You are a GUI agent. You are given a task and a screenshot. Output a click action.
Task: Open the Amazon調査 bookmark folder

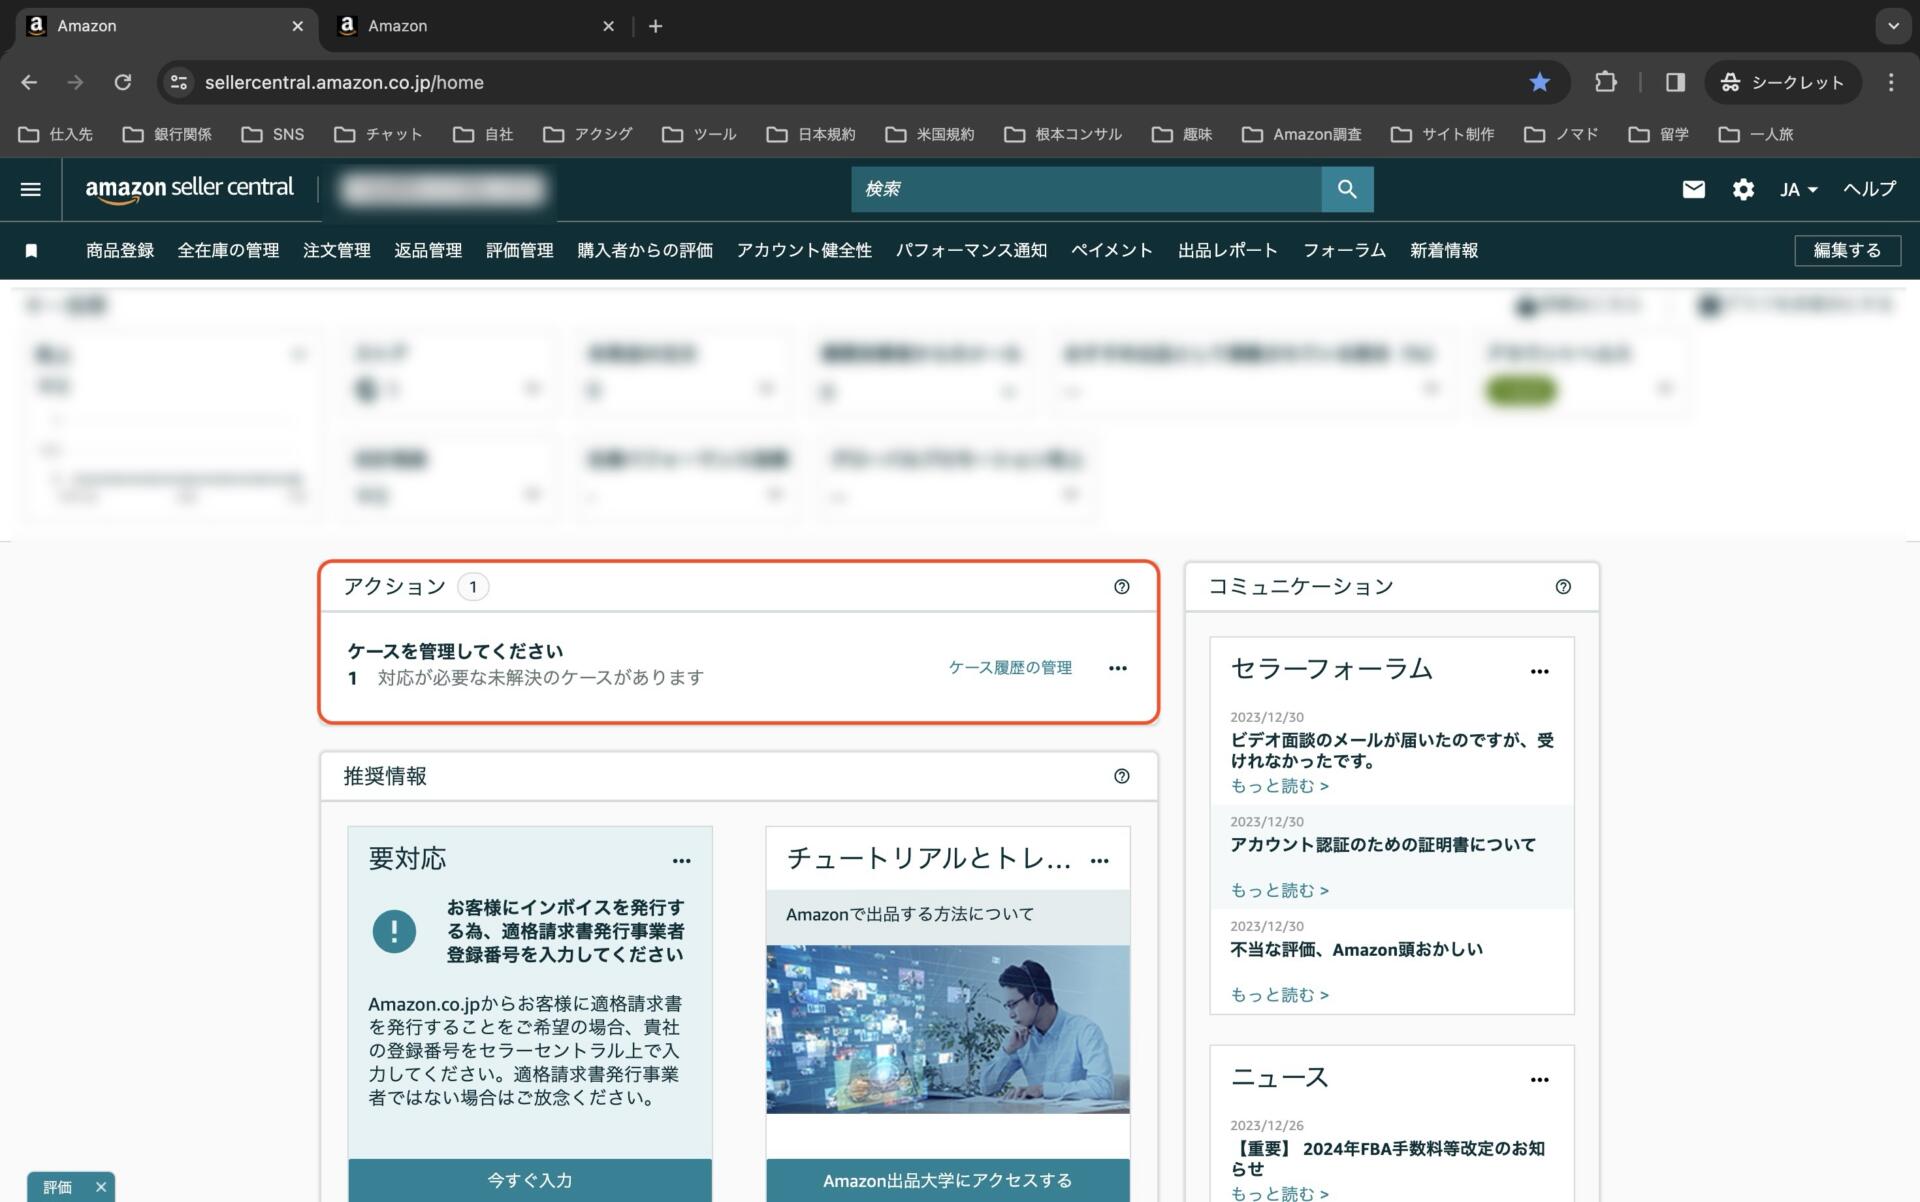click(x=1301, y=134)
